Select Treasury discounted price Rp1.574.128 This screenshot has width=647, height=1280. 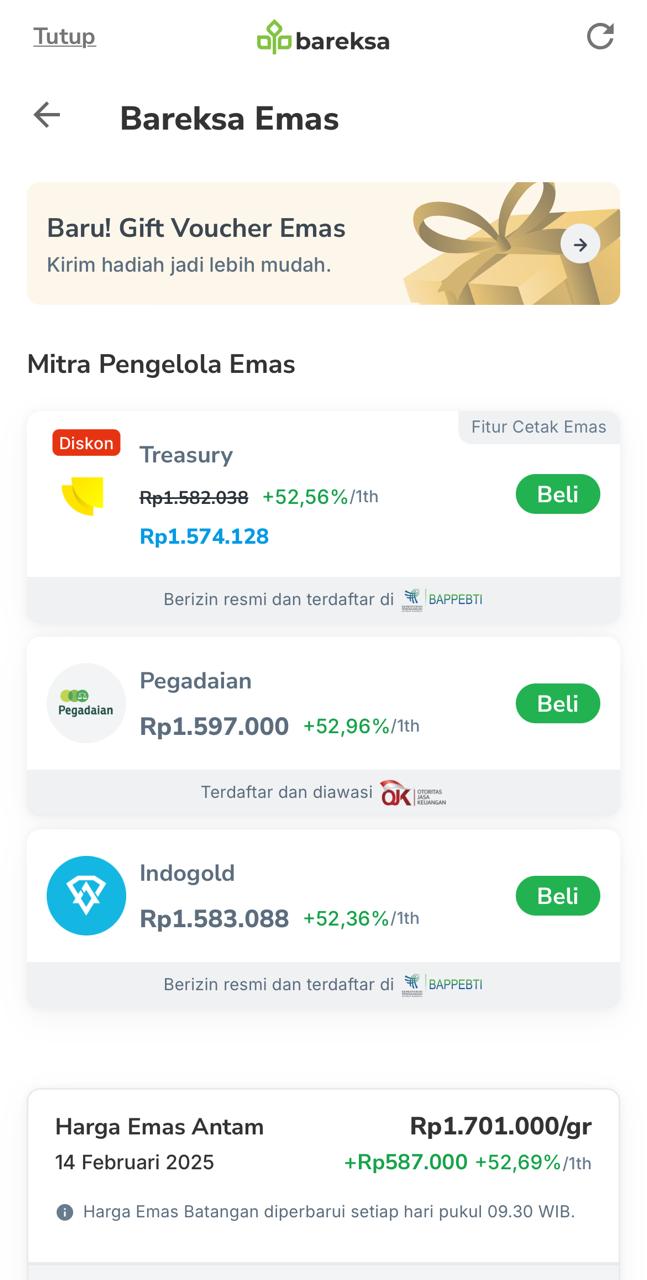(x=204, y=537)
